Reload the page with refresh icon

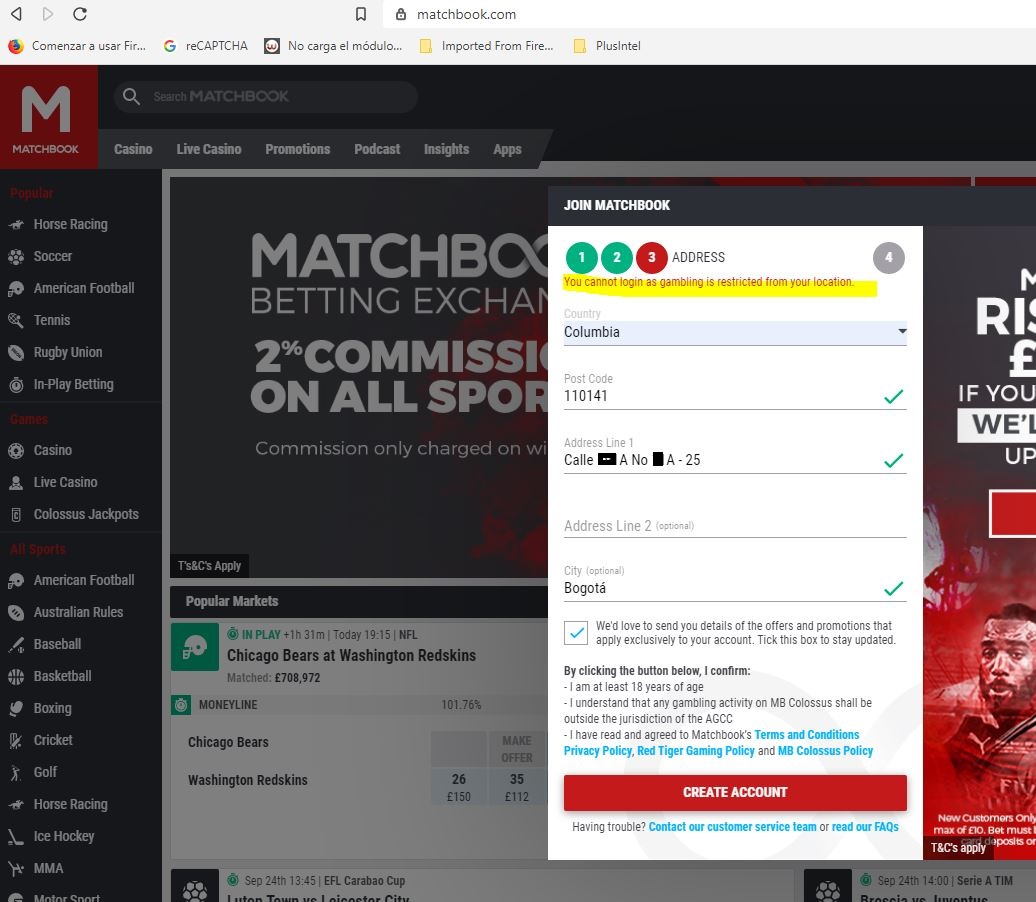(80, 14)
